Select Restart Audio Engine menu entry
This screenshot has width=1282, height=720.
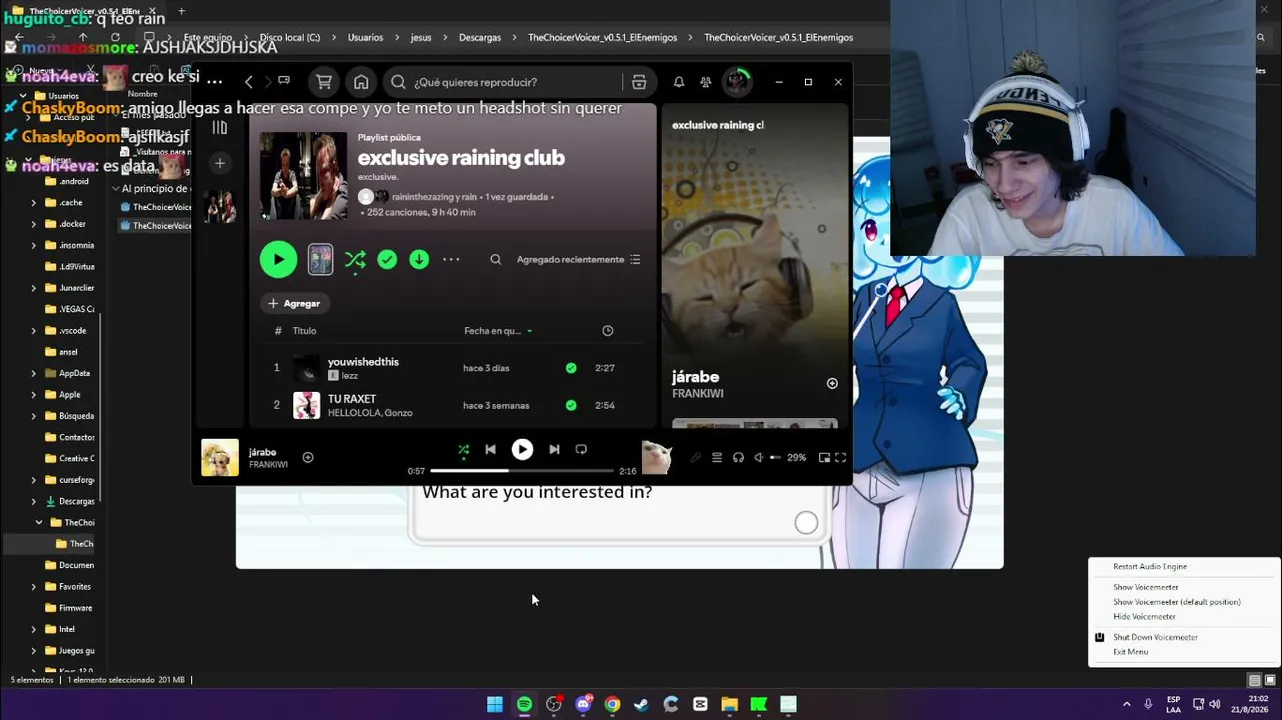point(1150,567)
